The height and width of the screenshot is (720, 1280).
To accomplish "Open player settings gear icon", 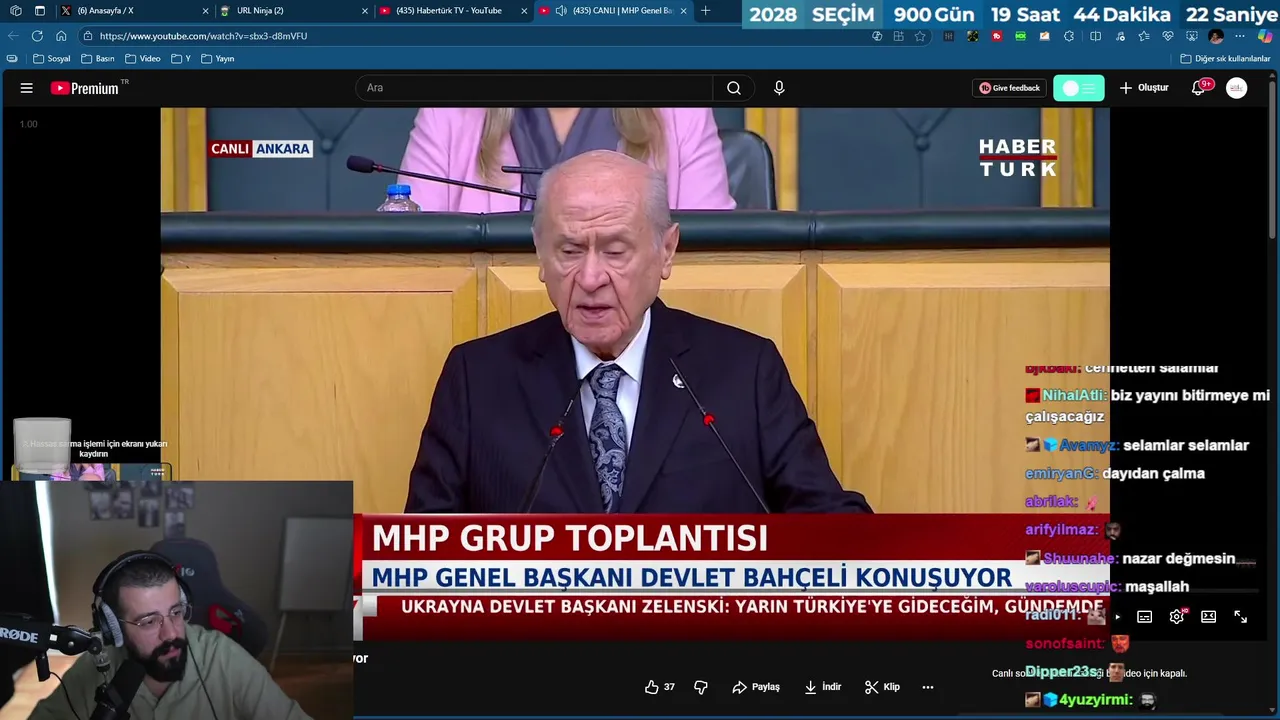I will (x=1177, y=617).
